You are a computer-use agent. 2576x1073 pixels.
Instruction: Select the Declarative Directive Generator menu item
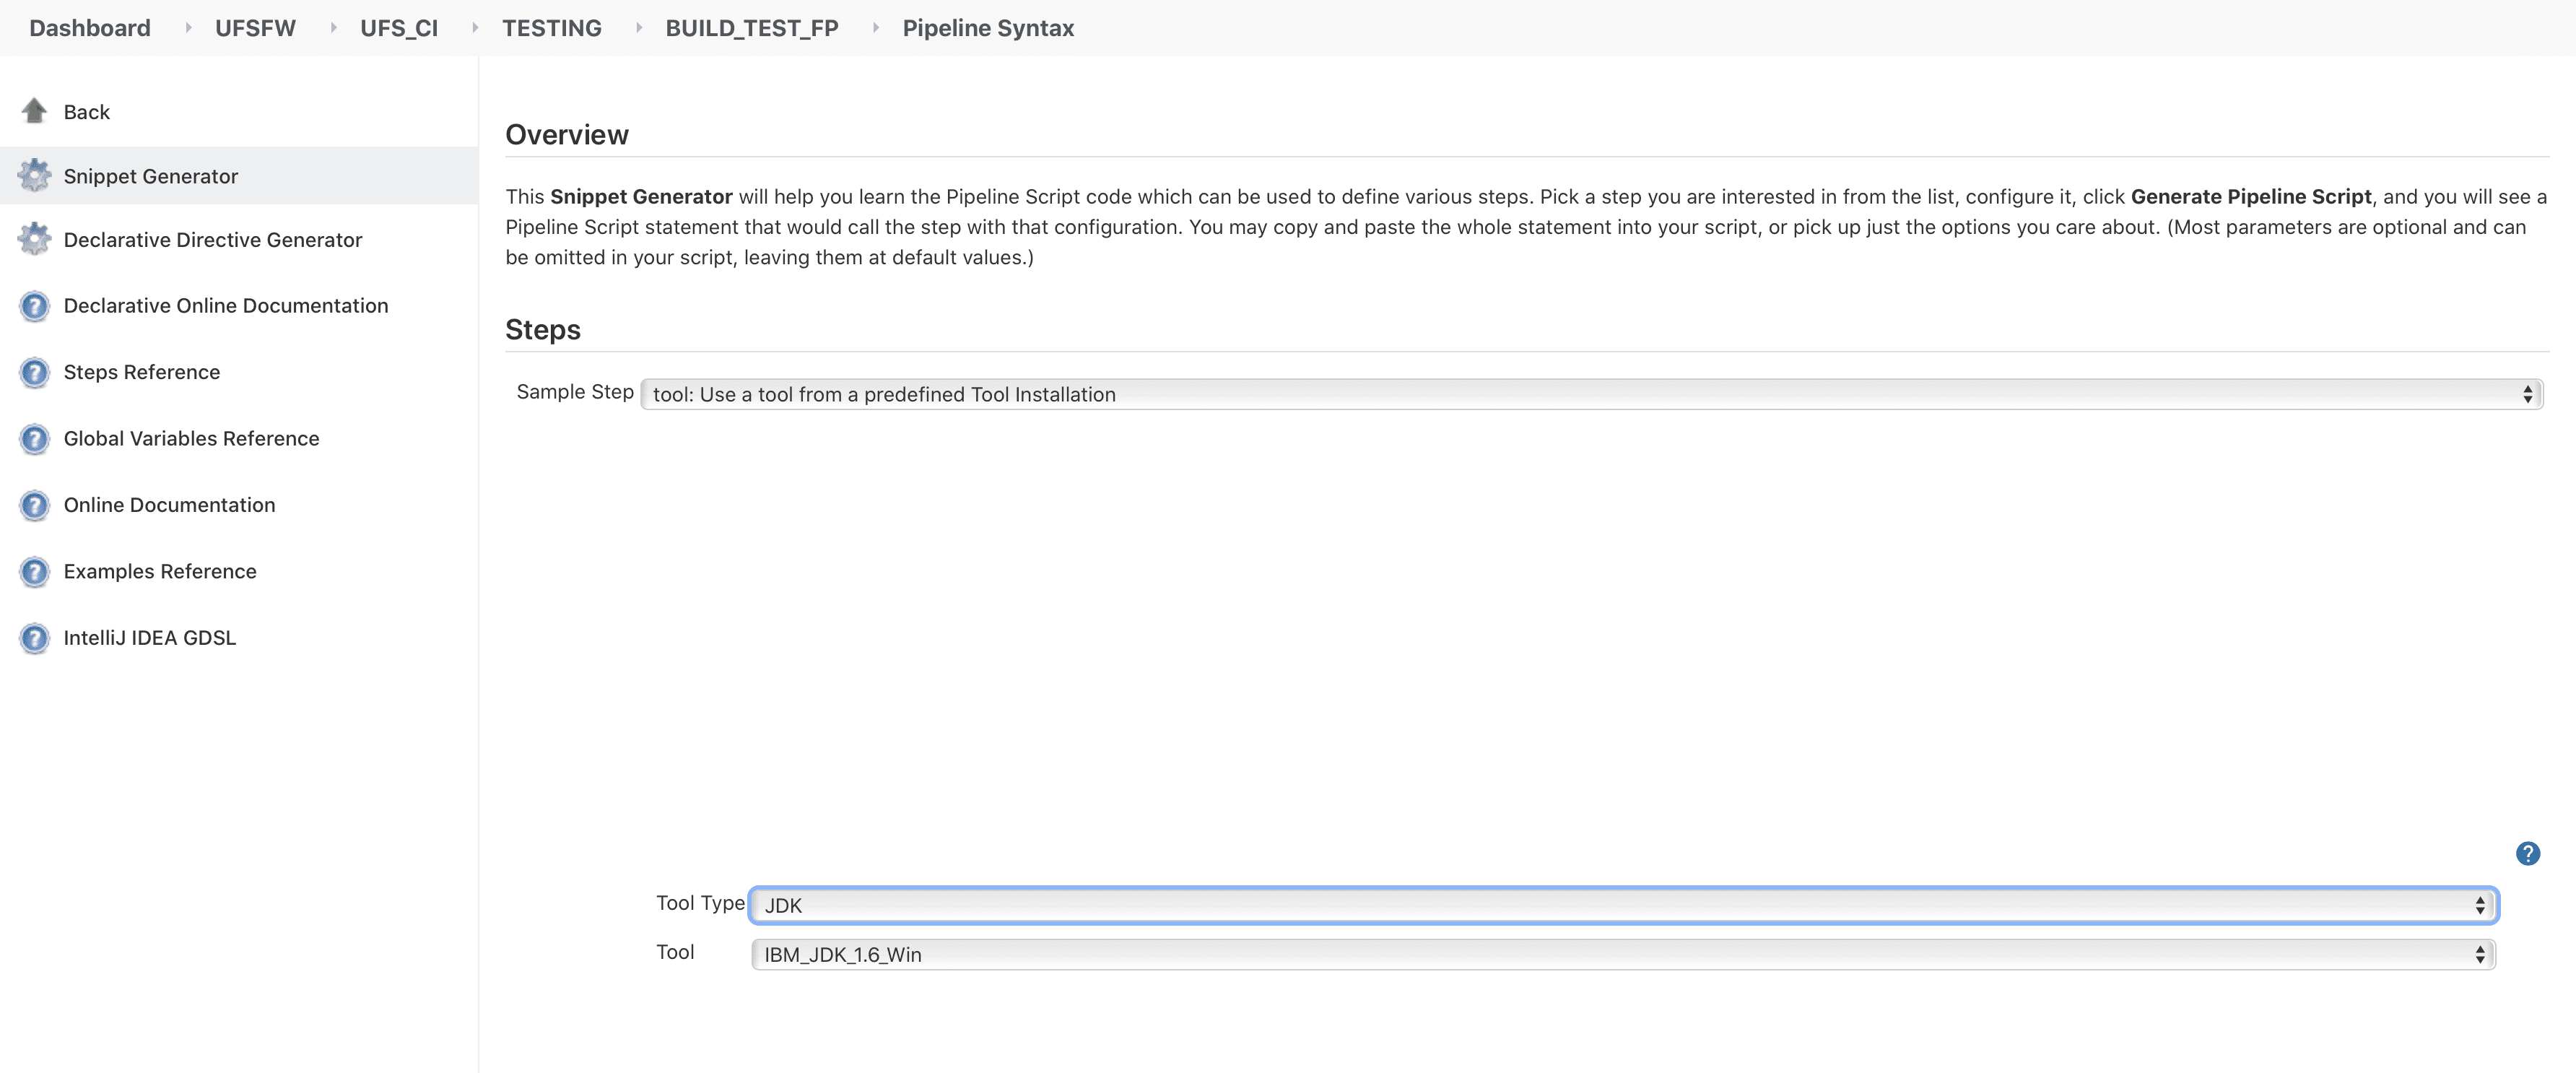point(212,240)
